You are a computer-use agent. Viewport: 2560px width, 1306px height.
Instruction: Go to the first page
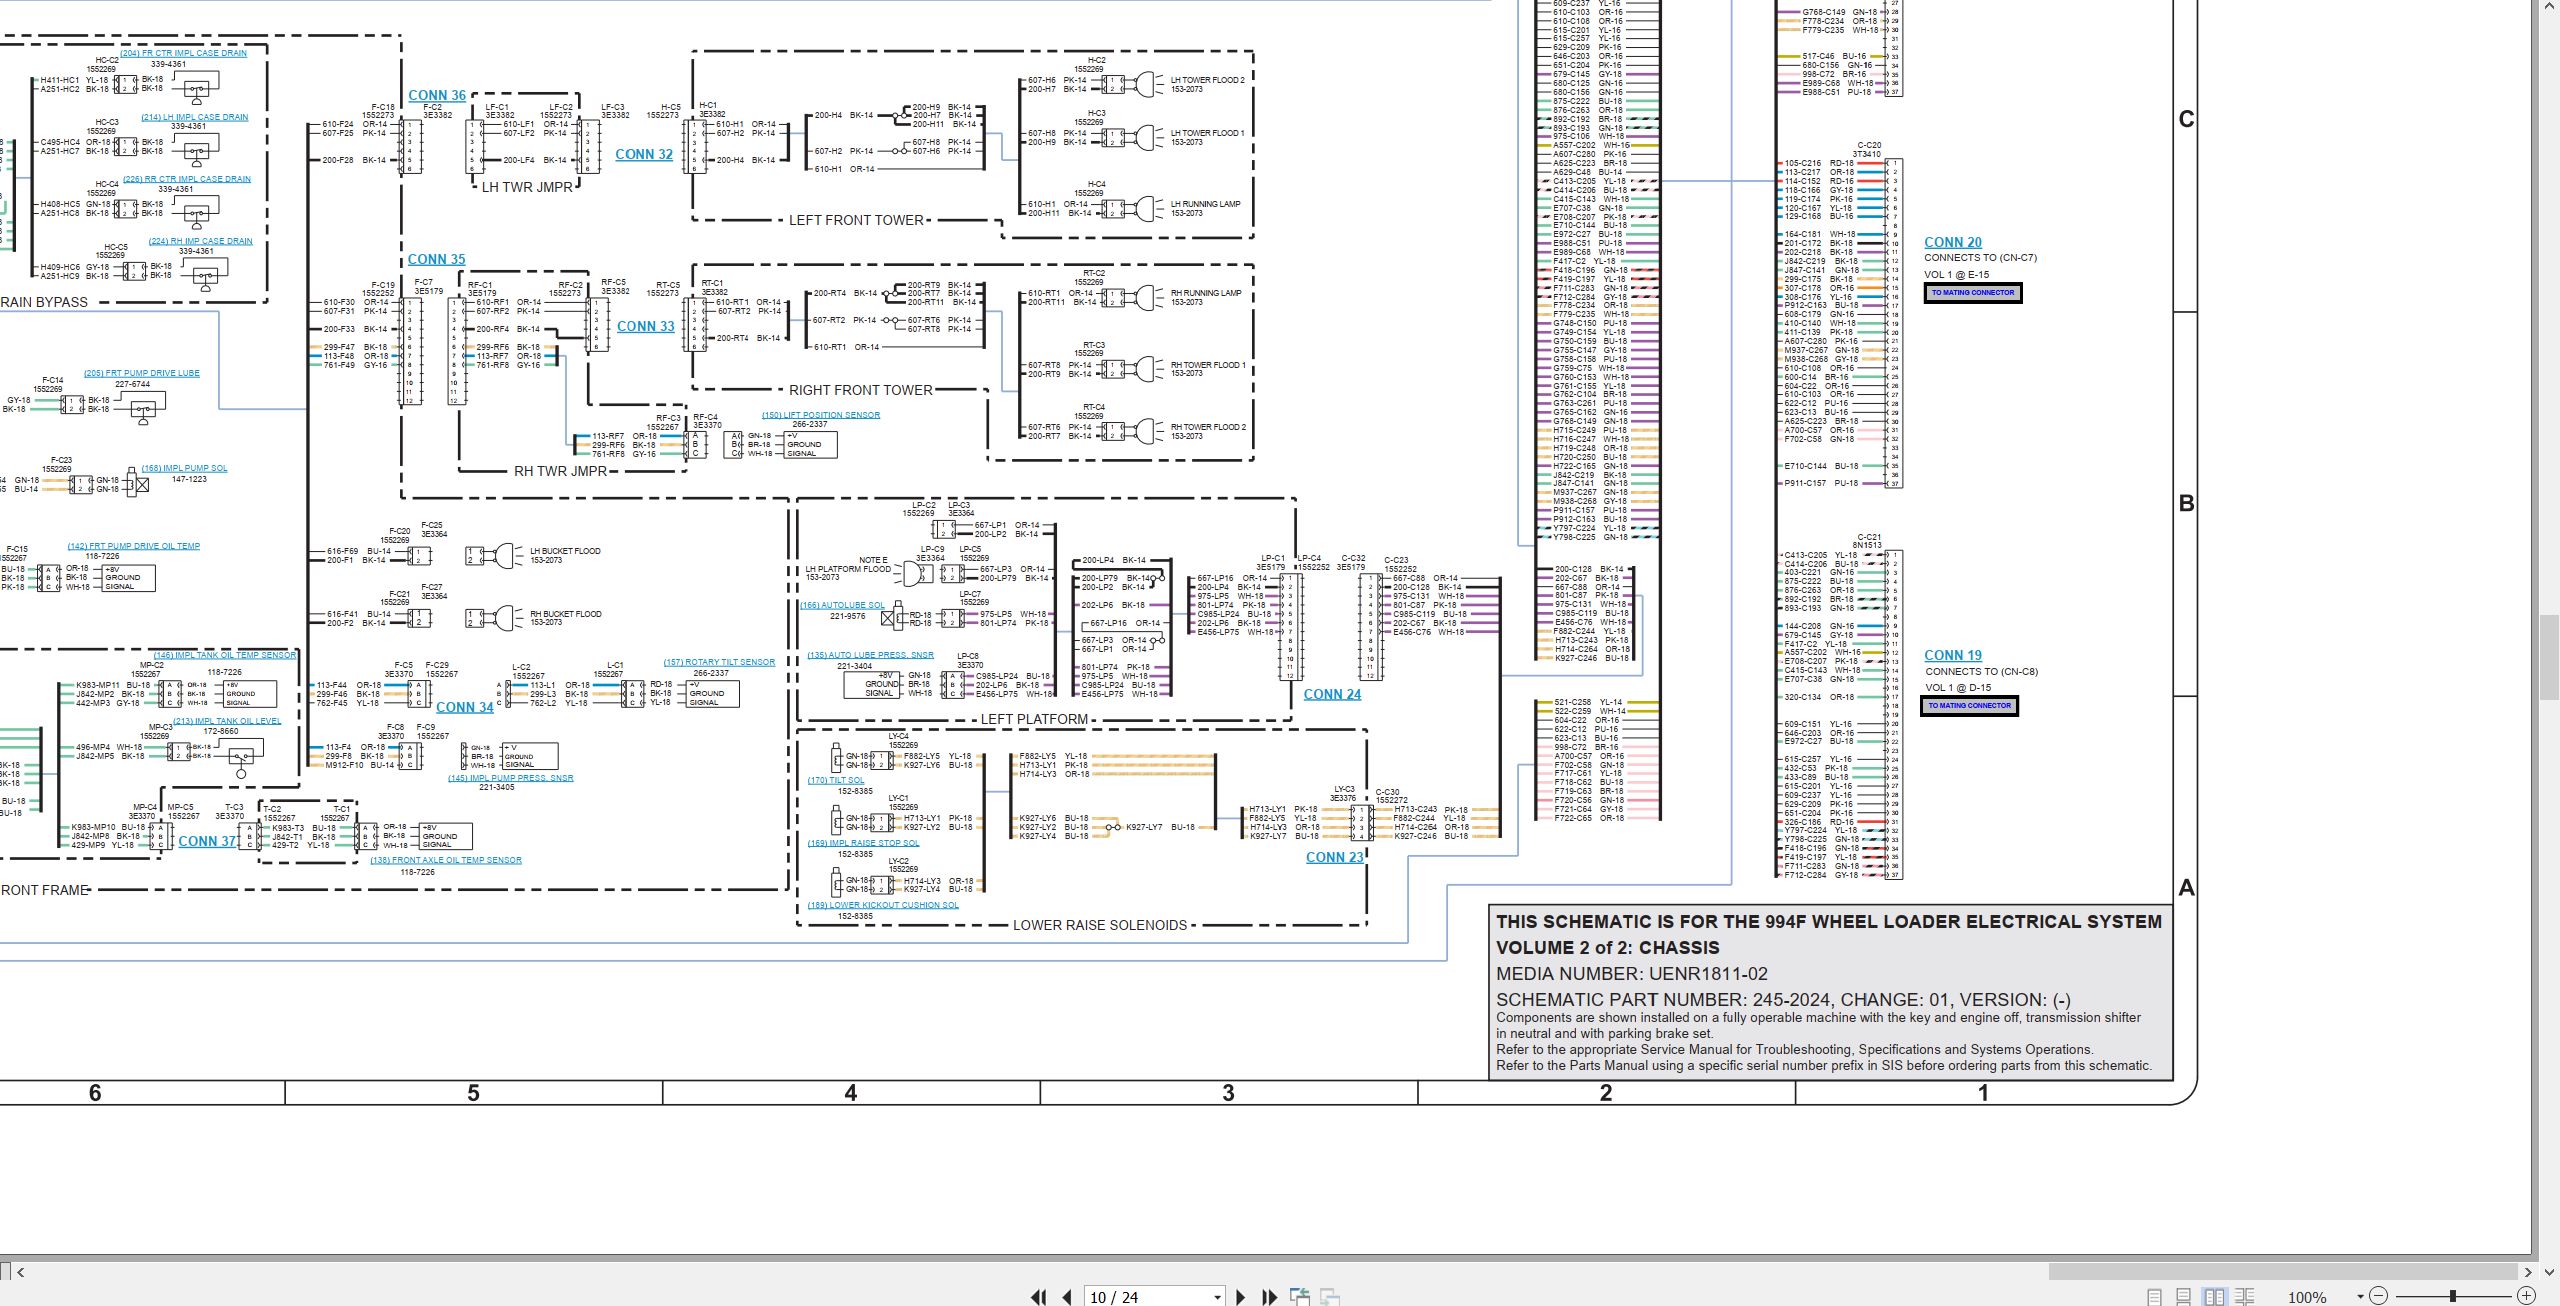1039,1297
